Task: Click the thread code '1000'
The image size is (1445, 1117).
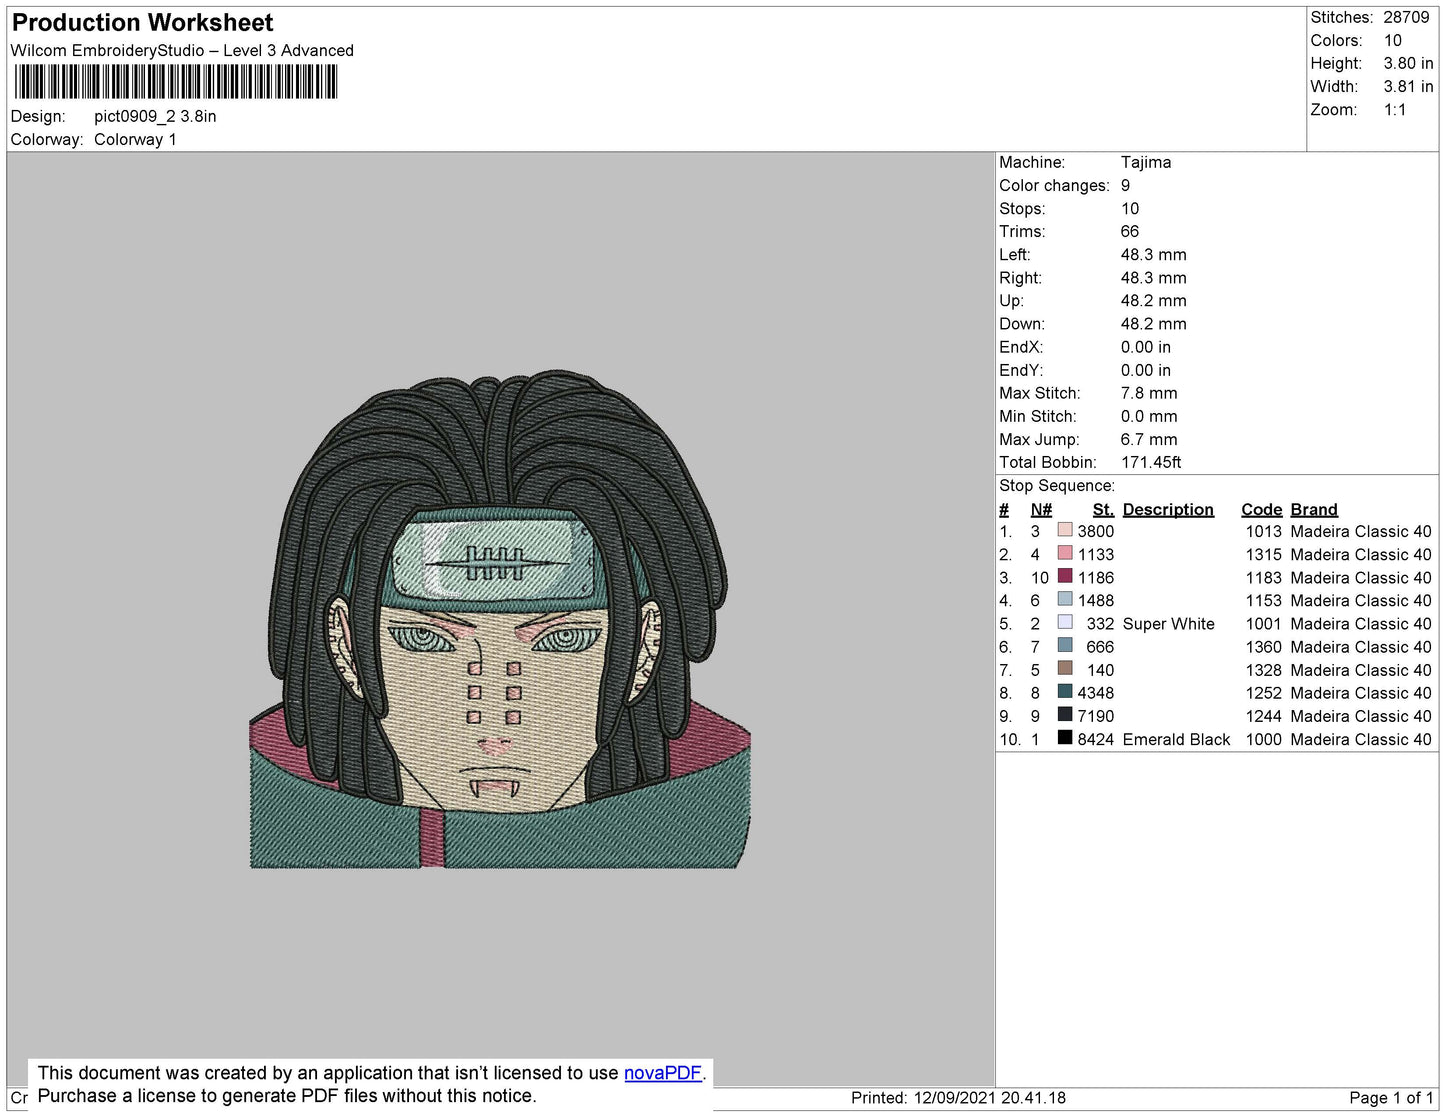Action: tap(1263, 739)
